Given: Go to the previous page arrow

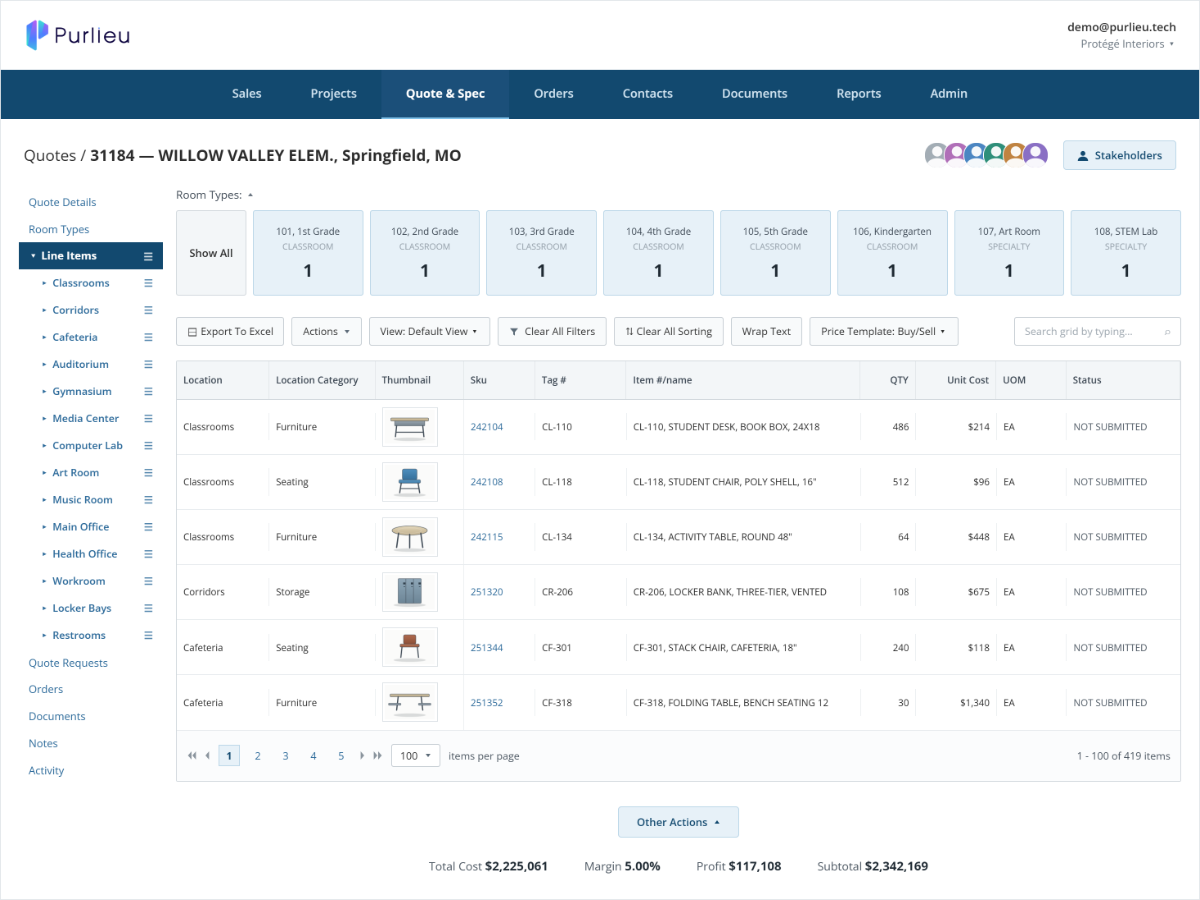Looking at the screenshot, I should [207, 756].
